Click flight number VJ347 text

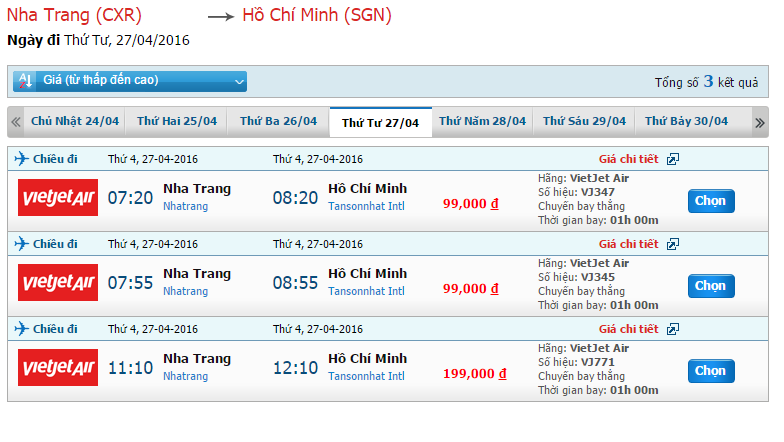(x=598, y=192)
